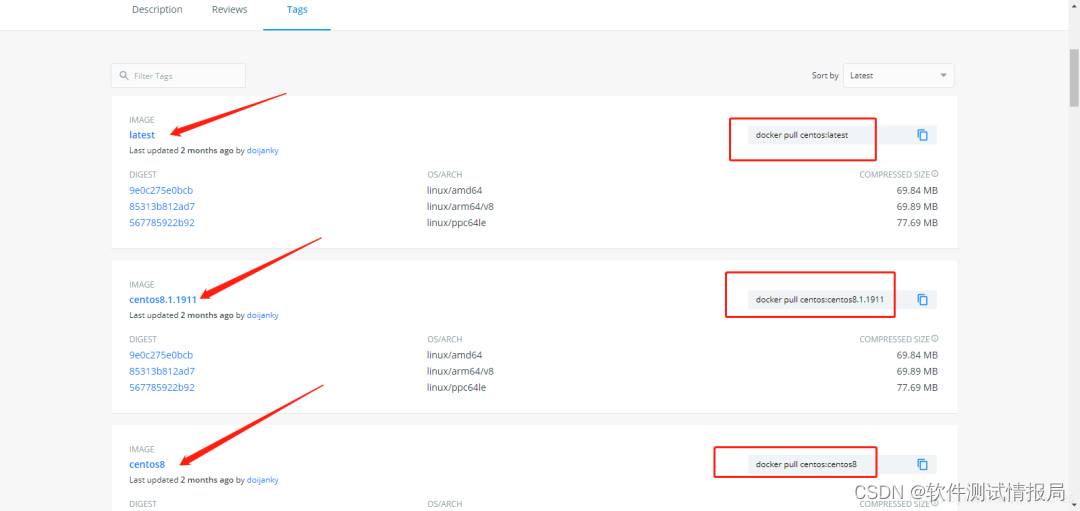Click linux/arm64/v8 in the centos8.1.1911 card
This screenshot has height=511, width=1080.
pyautogui.click(x=460, y=371)
